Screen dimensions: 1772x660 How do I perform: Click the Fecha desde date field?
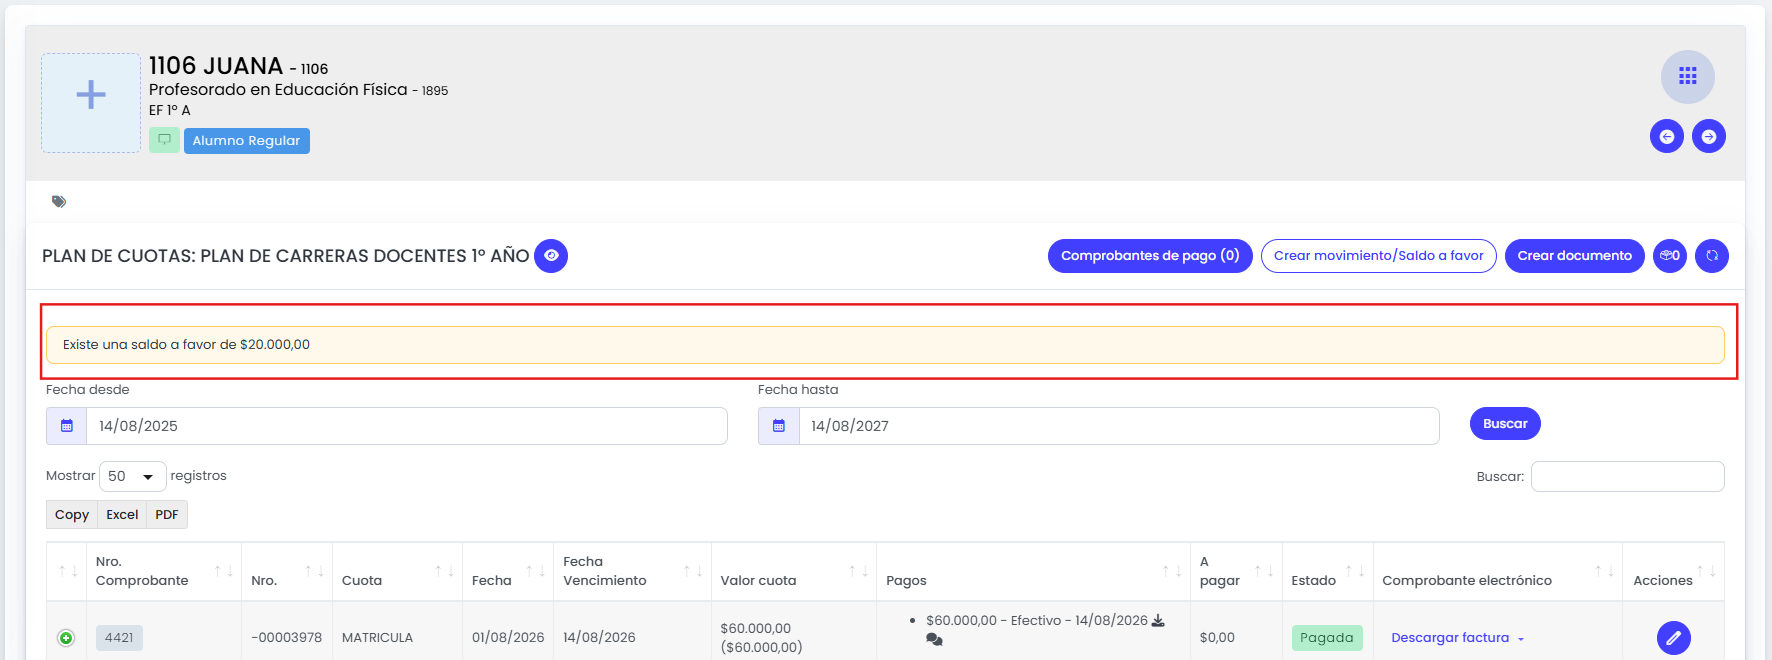point(407,426)
